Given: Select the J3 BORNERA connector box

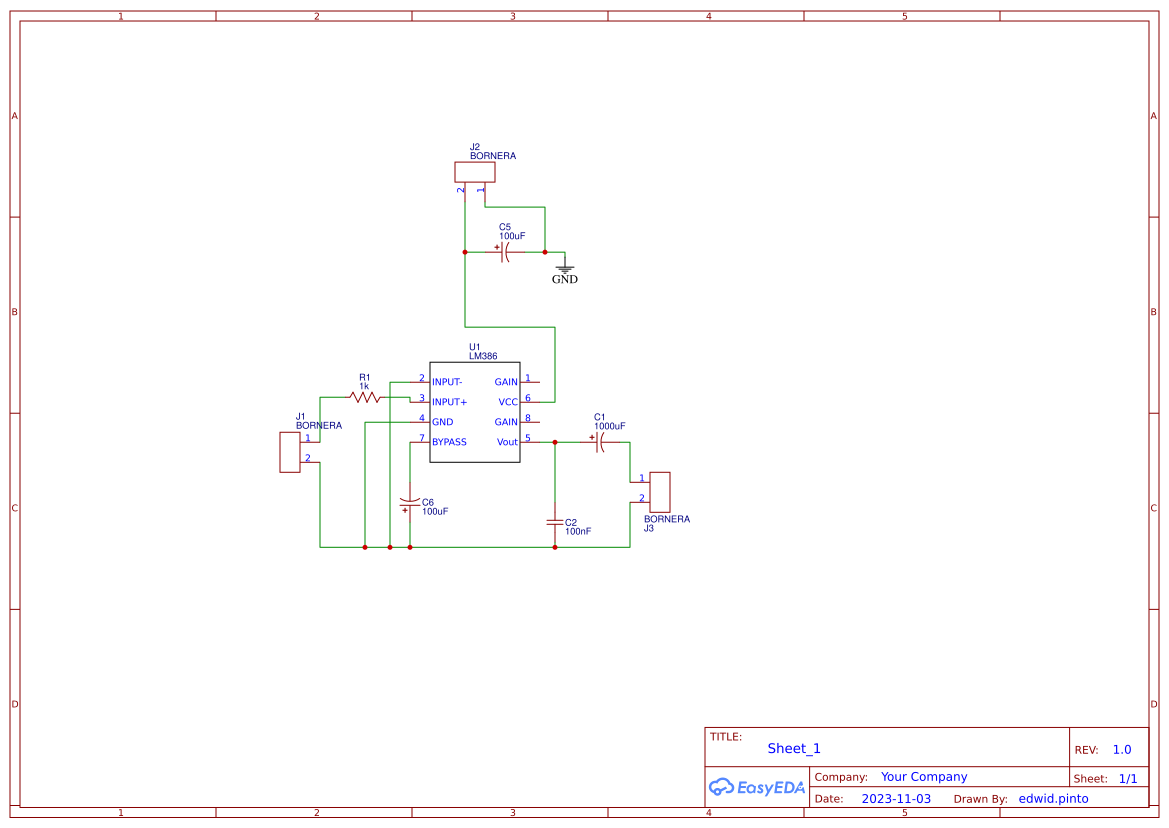Looking at the screenshot, I should click(660, 492).
